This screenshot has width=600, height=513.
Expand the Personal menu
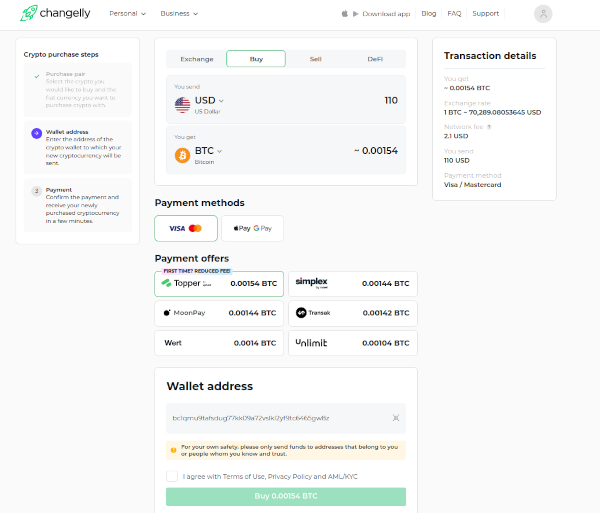(127, 14)
